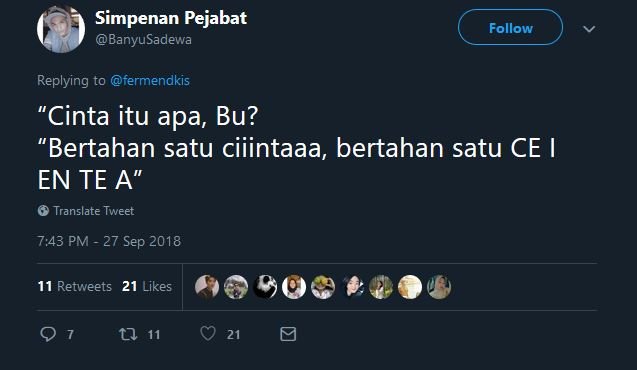The image size is (637, 370).
Task: Open first liker avatar in row
Action: click(x=207, y=287)
